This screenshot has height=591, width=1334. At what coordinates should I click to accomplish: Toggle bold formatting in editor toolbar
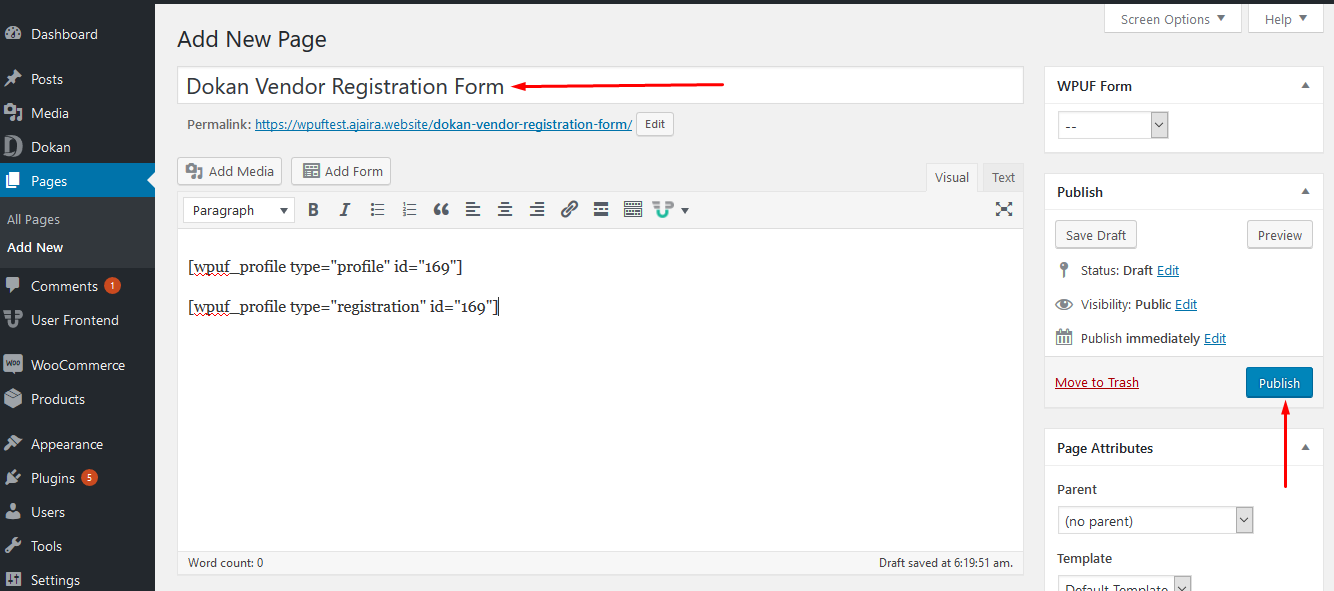pos(313,210)
